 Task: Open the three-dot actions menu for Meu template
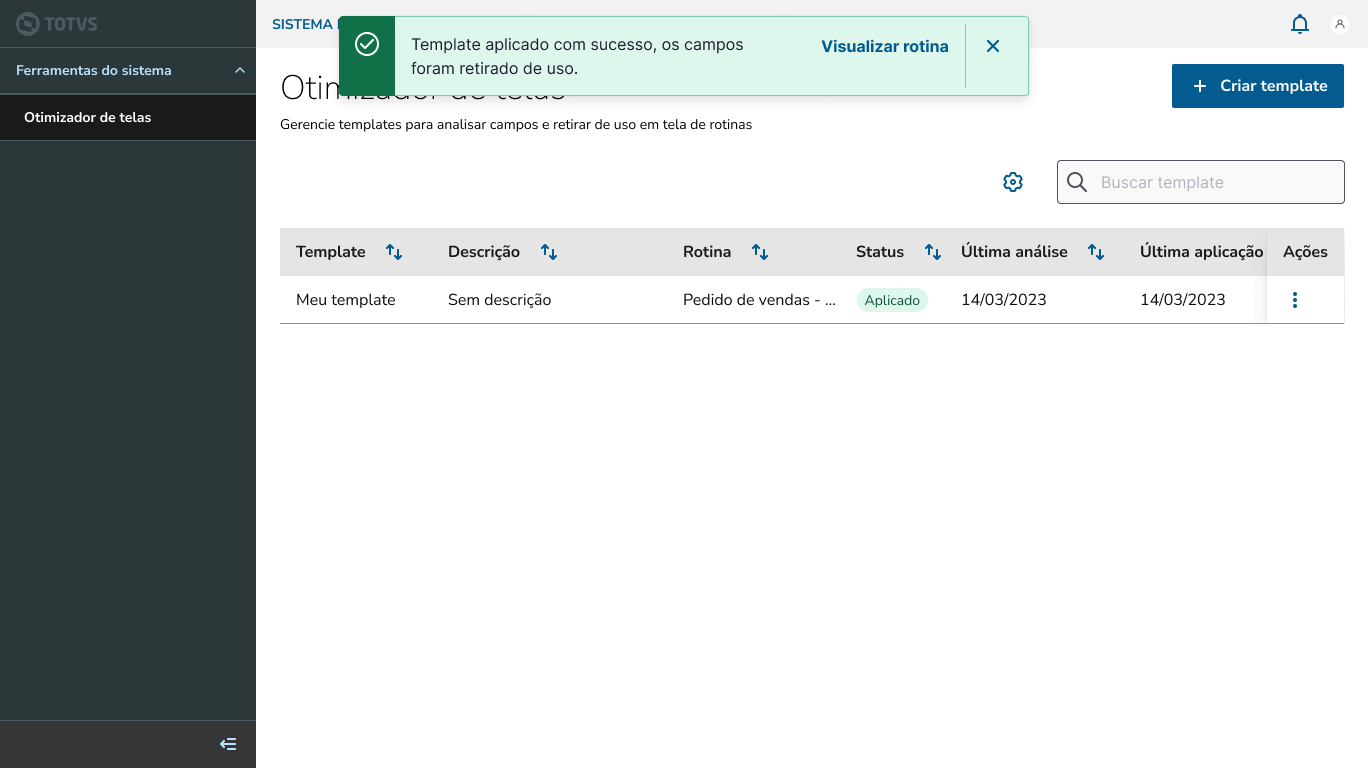click(x=1295, y=300)
